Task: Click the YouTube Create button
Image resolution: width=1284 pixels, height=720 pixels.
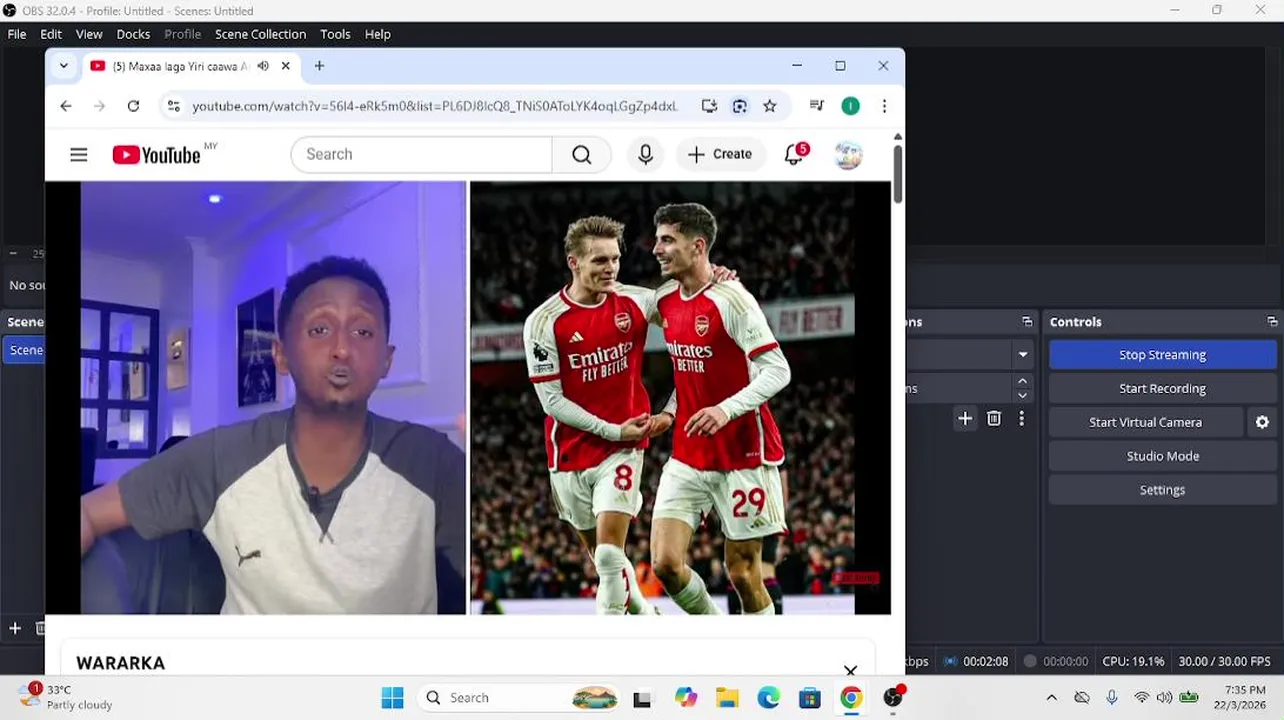Action: (720, 154)
